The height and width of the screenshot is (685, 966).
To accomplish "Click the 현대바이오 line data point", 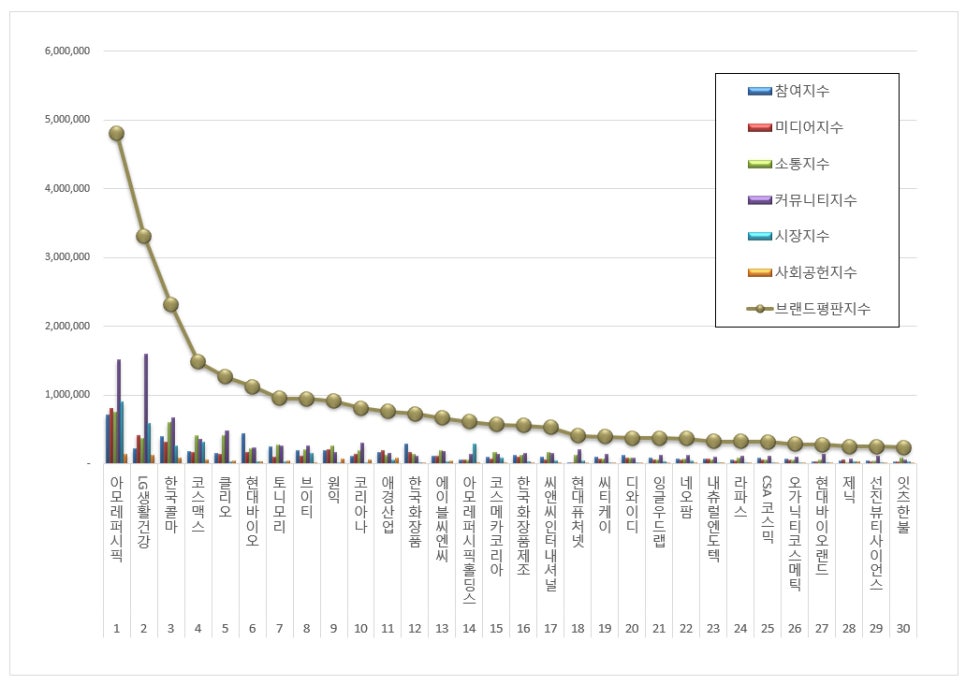I will 252,387.
